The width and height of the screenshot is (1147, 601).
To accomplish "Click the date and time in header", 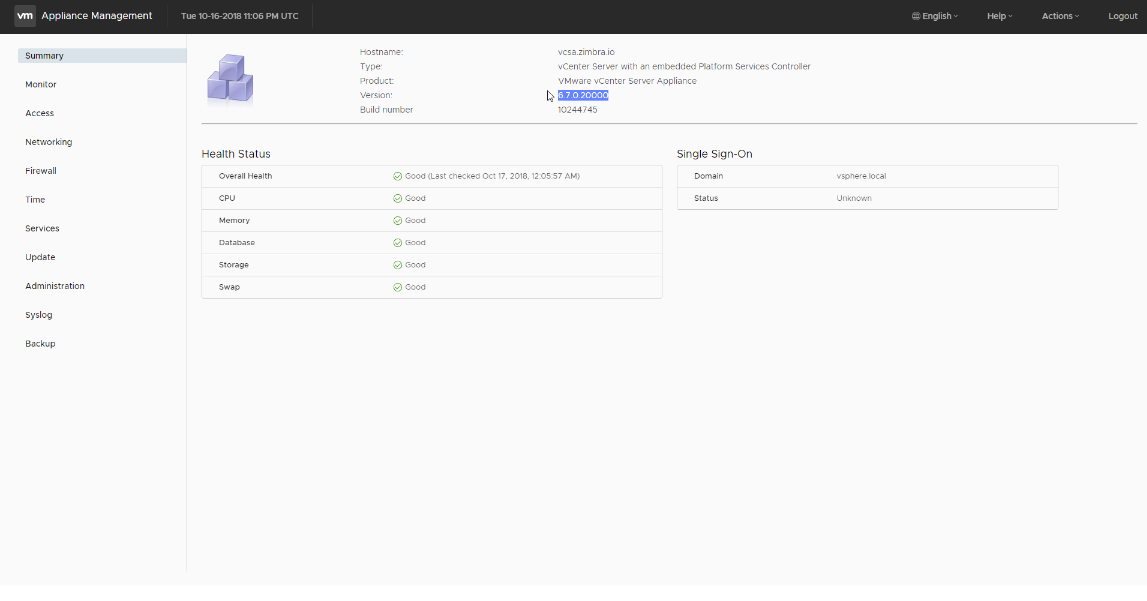I will [240, 16].
